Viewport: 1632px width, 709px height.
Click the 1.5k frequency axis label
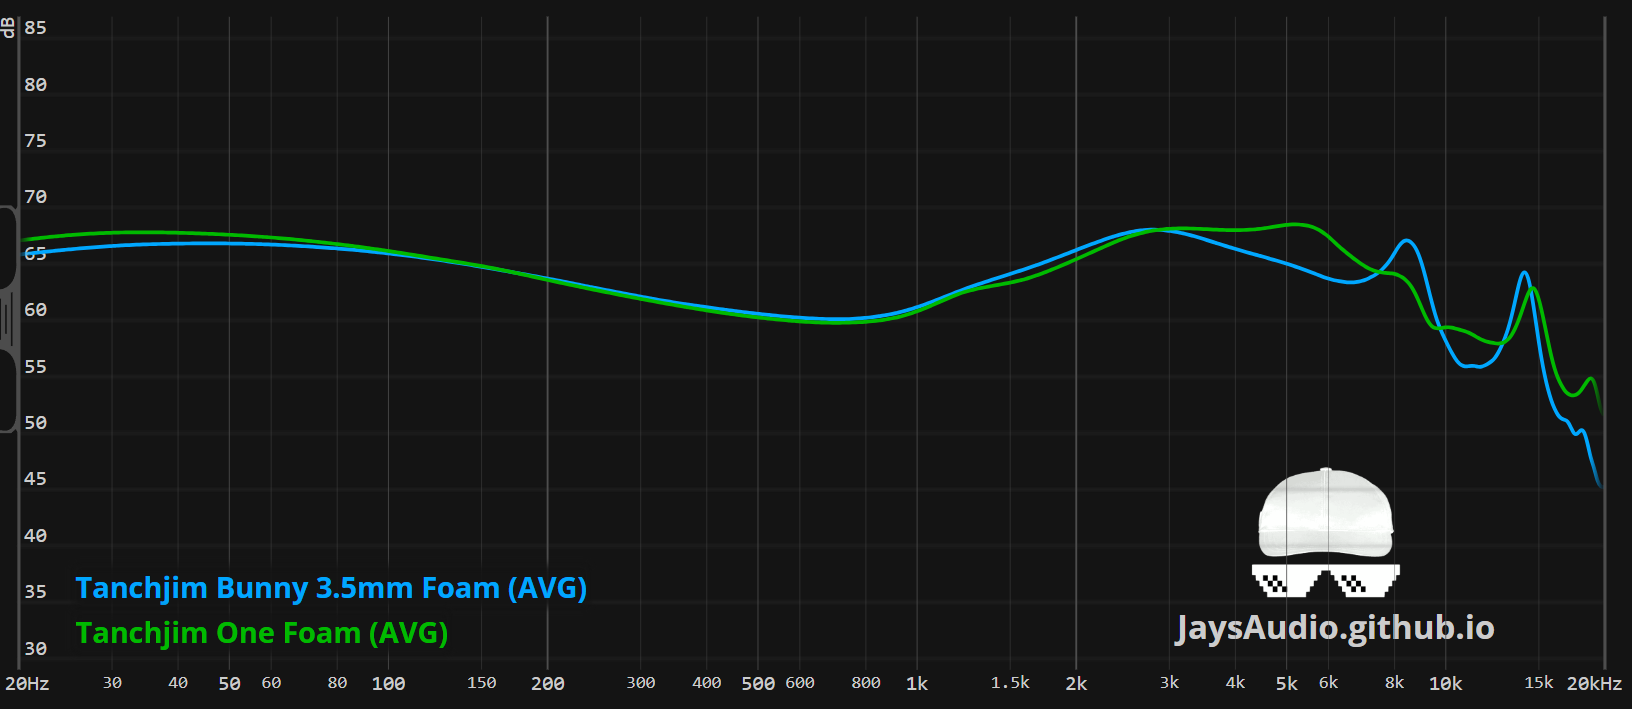1010,683
